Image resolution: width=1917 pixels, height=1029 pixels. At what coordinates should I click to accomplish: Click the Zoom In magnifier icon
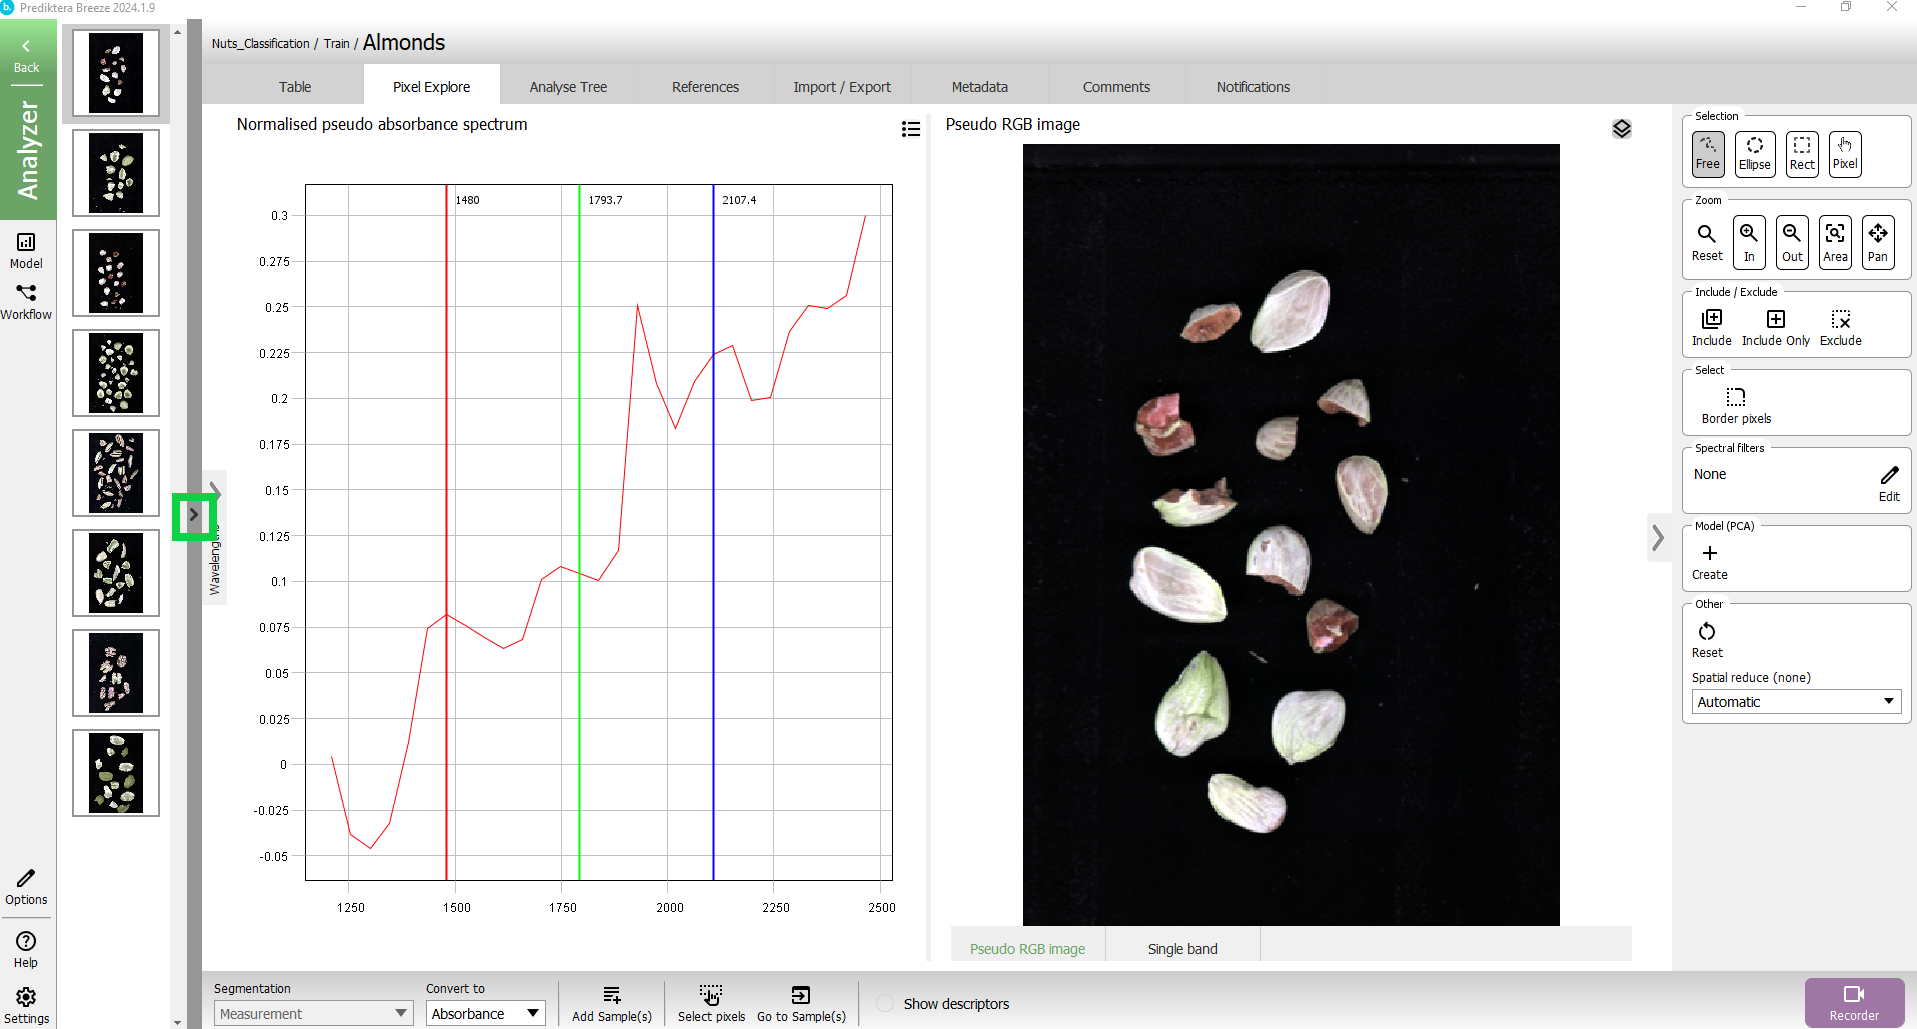pyautogui.click(x=1748, y=242)
